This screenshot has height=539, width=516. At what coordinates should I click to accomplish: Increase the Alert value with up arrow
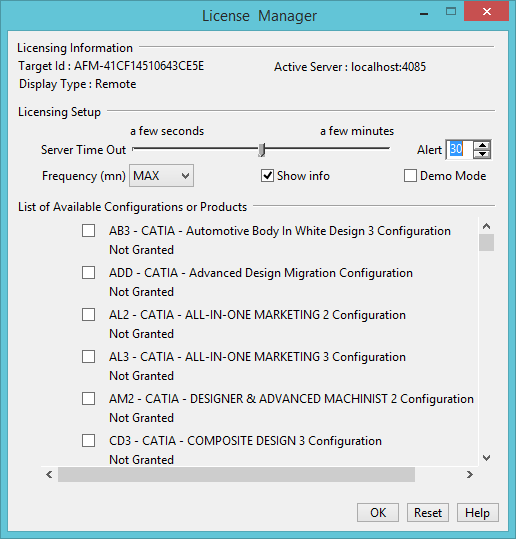pos(482,145)
